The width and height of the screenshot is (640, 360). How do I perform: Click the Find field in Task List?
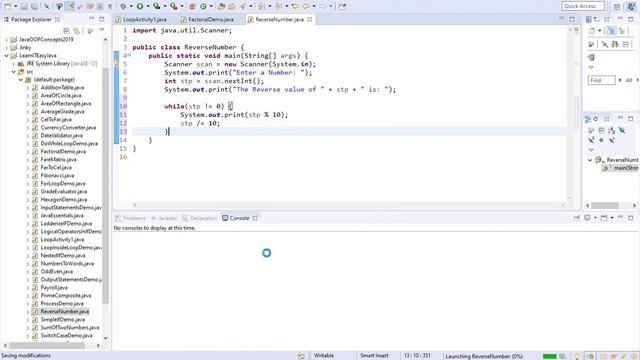click(x=601, y=80)
